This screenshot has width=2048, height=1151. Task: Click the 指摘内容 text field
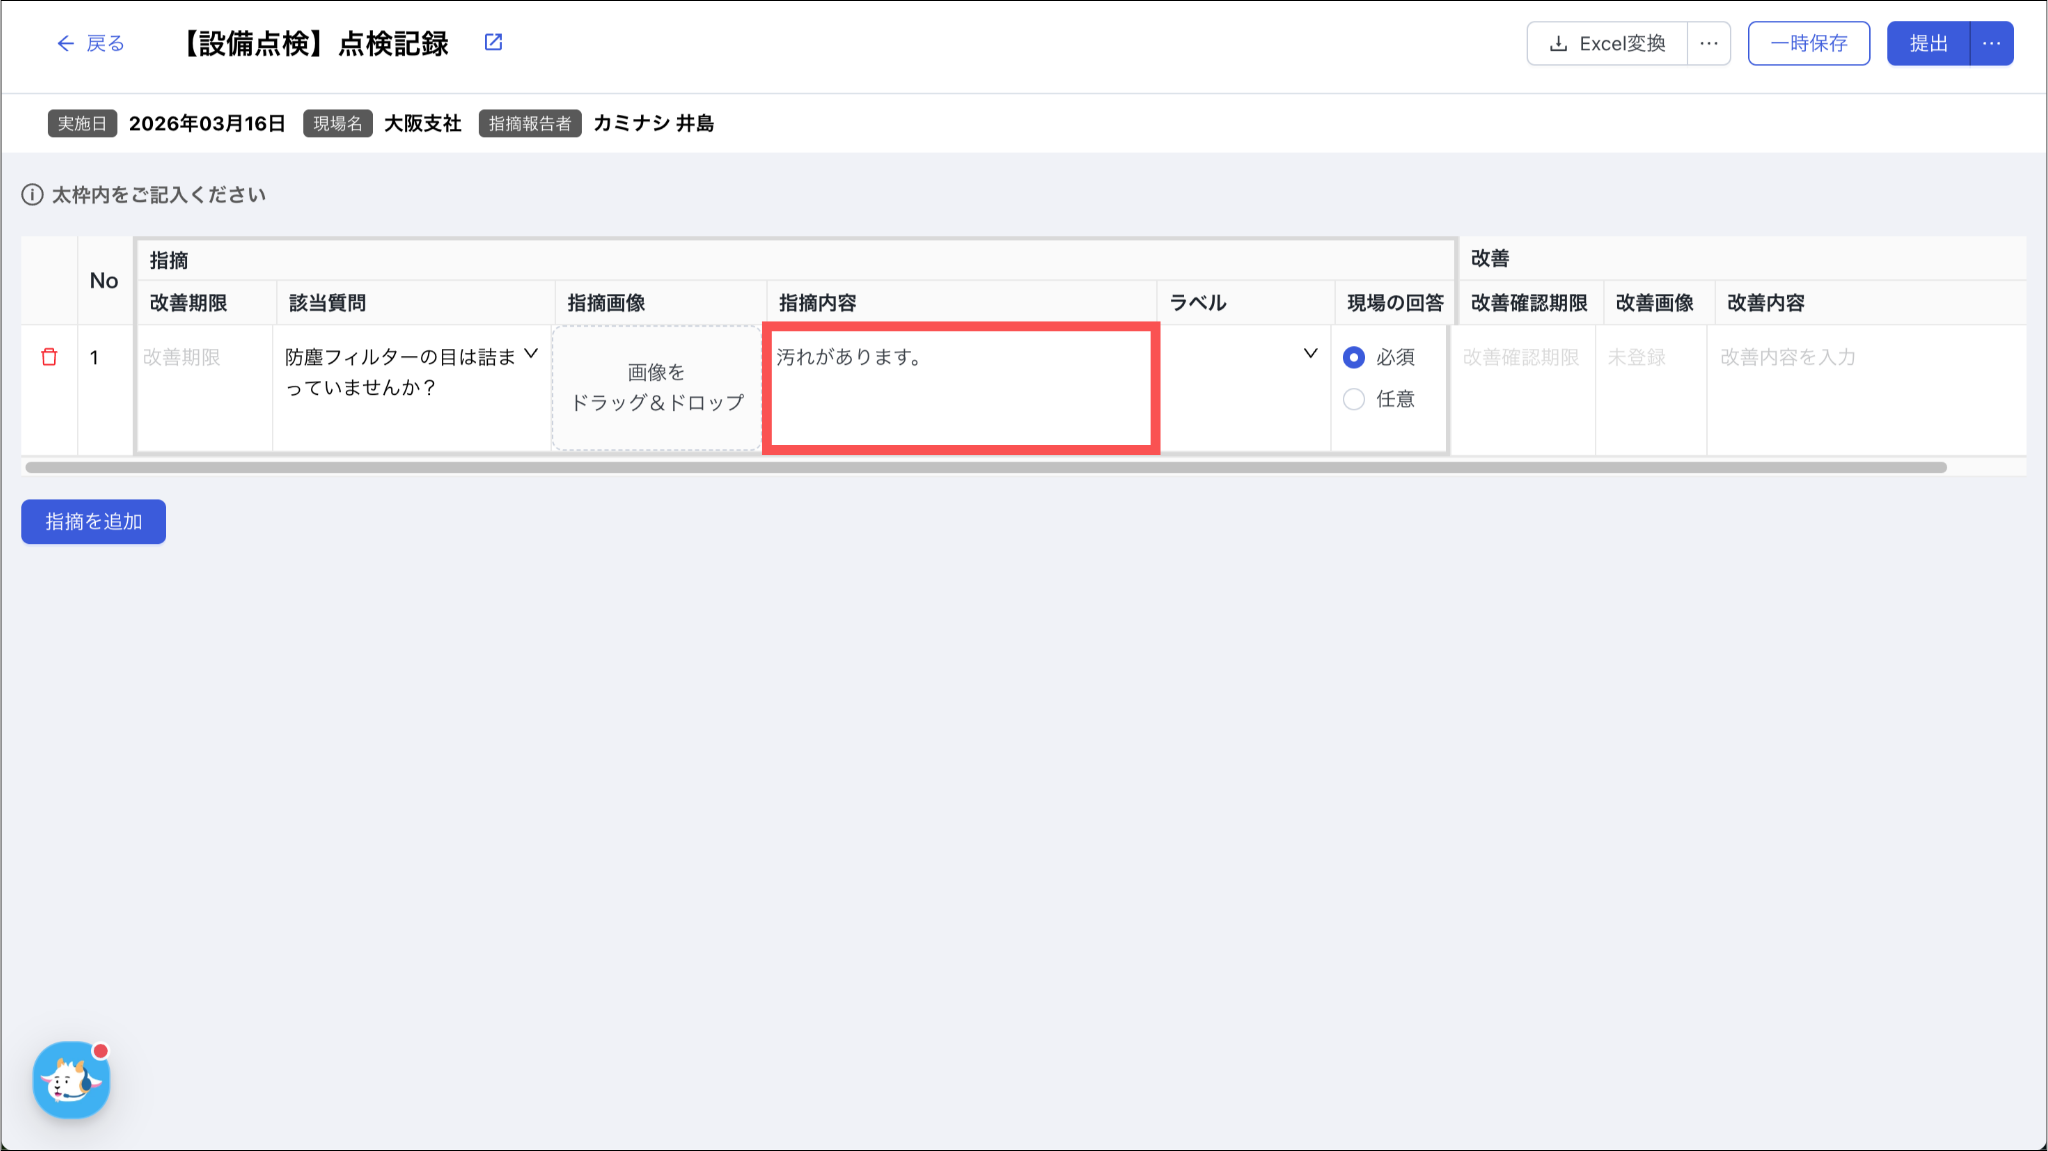960,388
